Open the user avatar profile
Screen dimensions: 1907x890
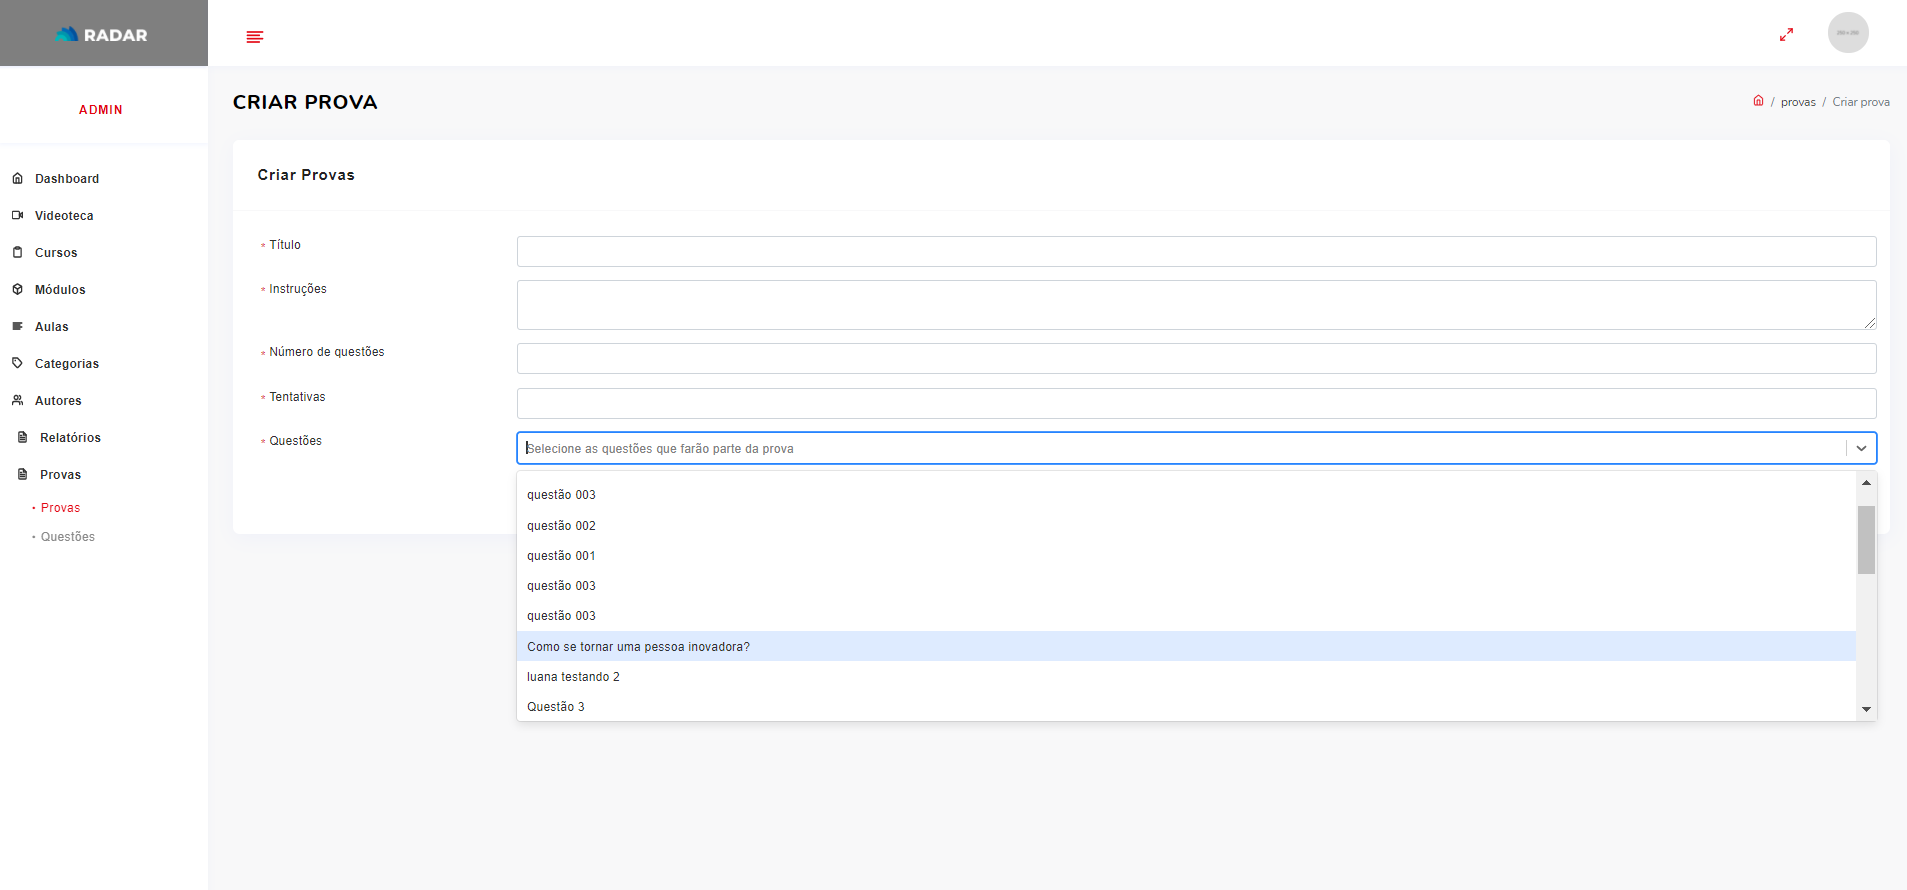pos(1847,33)
